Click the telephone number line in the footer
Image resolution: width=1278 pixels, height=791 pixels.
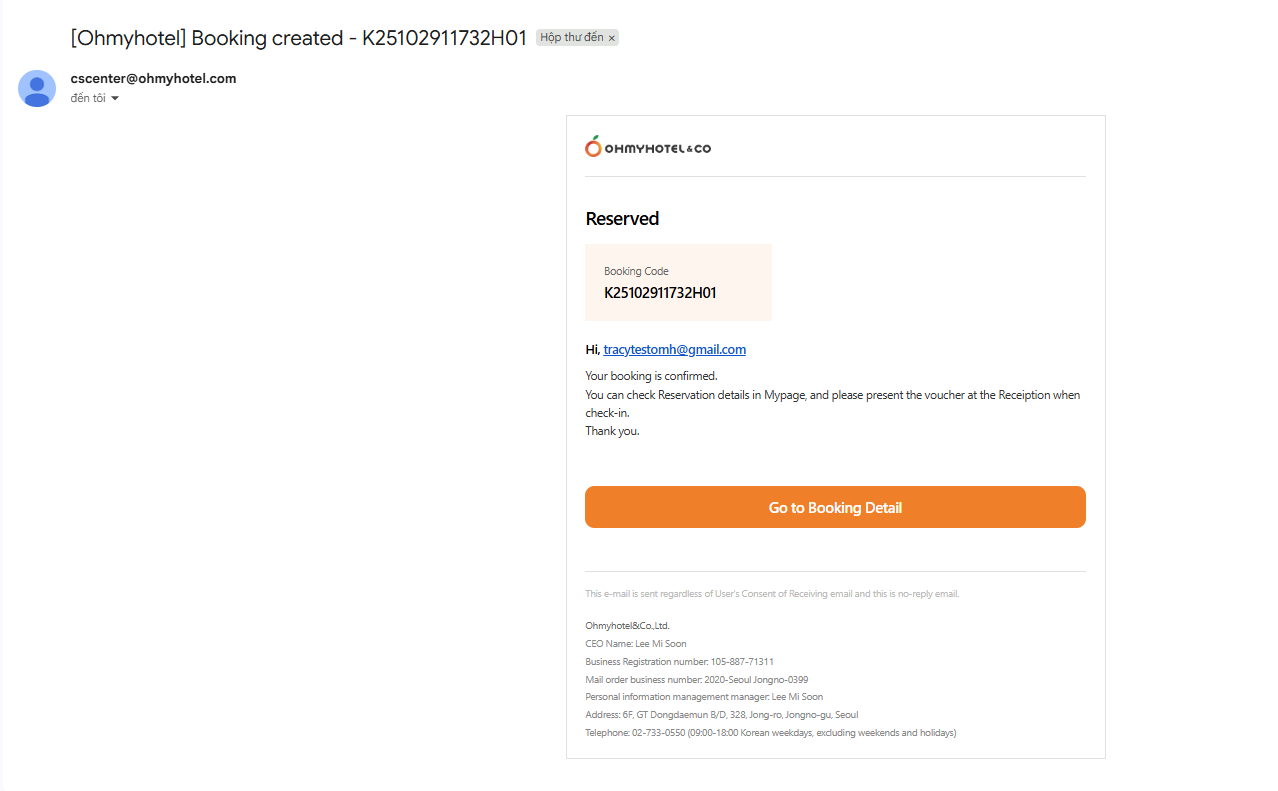pyautogui.click(x=770, y=733)
